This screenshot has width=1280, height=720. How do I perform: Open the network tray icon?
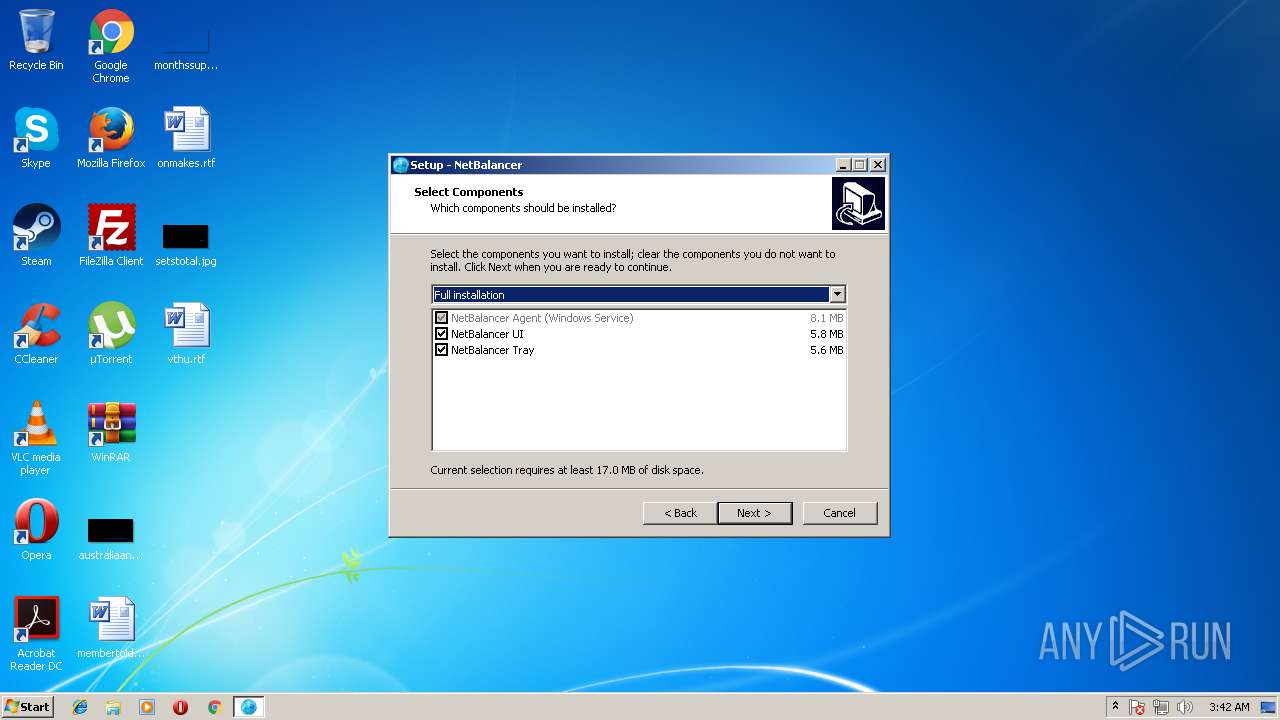[1161, 707]
